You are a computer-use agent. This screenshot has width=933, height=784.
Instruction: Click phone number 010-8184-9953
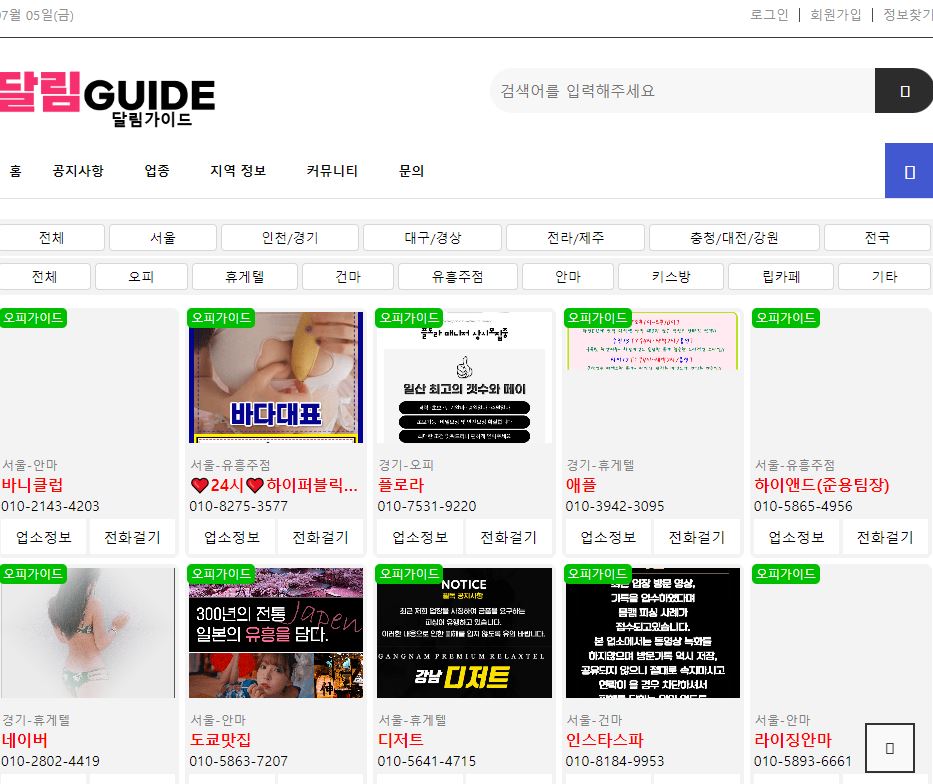[615, 761]
